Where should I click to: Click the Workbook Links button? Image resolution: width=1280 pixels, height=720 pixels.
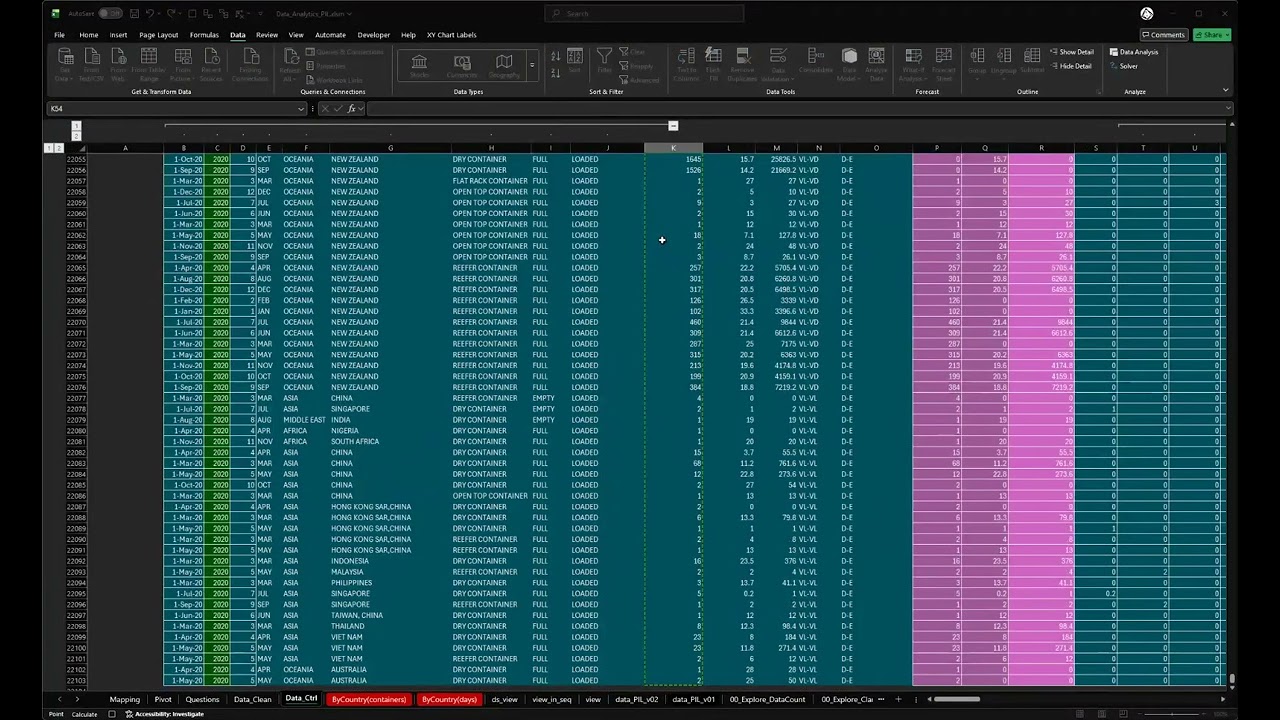334,80
